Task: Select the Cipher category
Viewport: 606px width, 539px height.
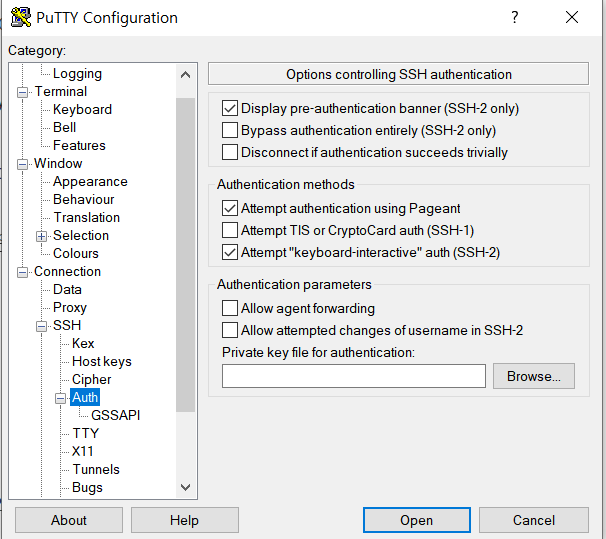Action: coord(92,379)
